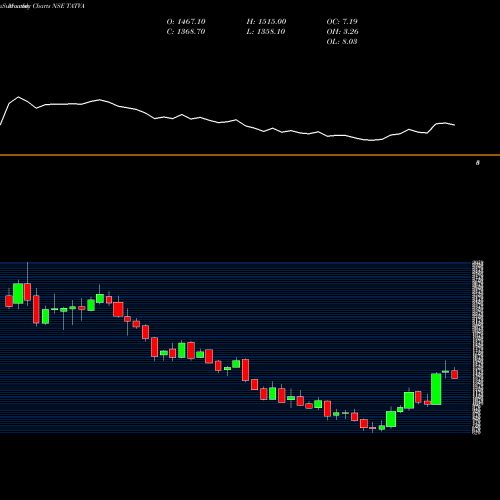Select the close price 'C: 1368.70'

click(186, 32)
